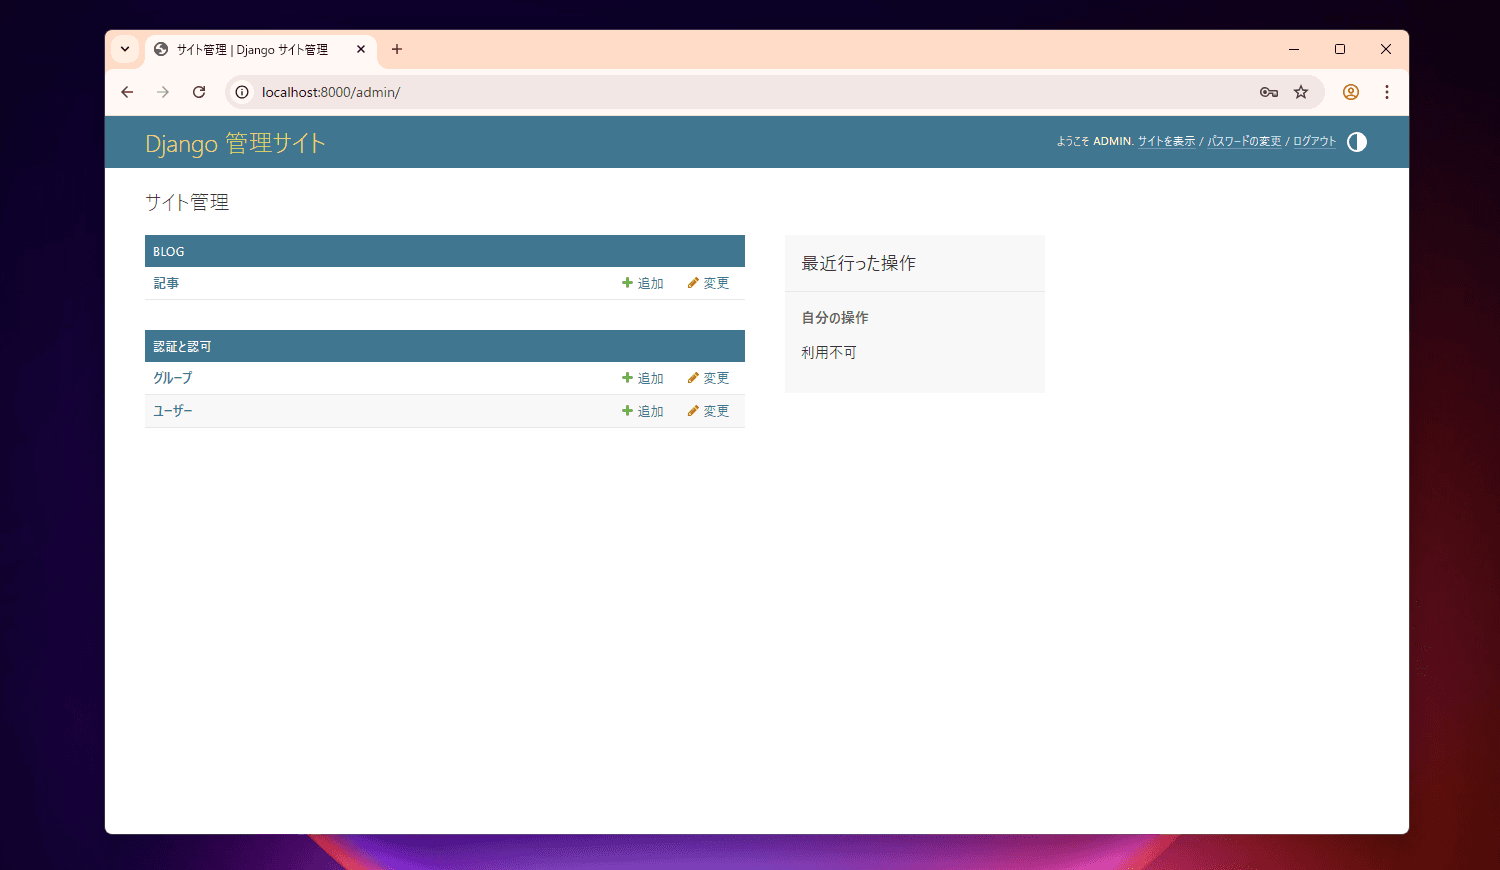Image resolution: width=1500 pixels, height=870 pixels.
Task: Click 追加 in the グループ row
Action: pyautogui.click(x=643, y=378)
